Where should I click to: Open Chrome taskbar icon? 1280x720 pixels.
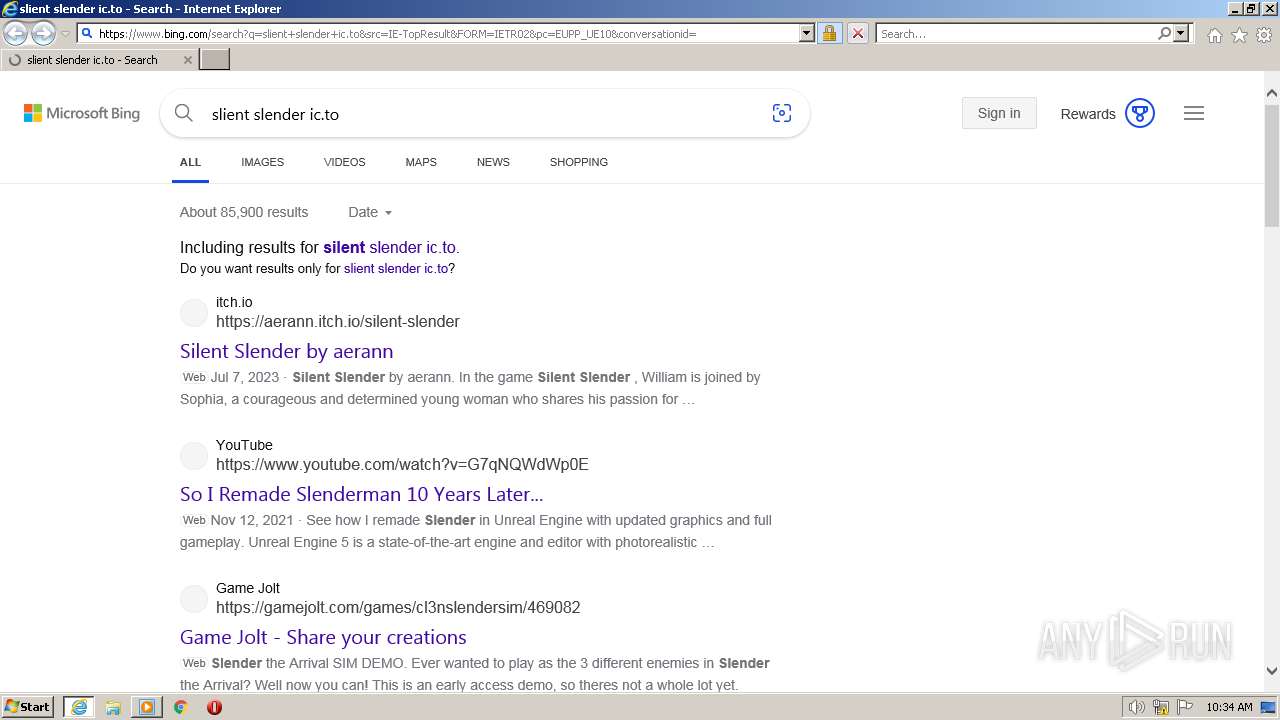click(x=180, y=707)
